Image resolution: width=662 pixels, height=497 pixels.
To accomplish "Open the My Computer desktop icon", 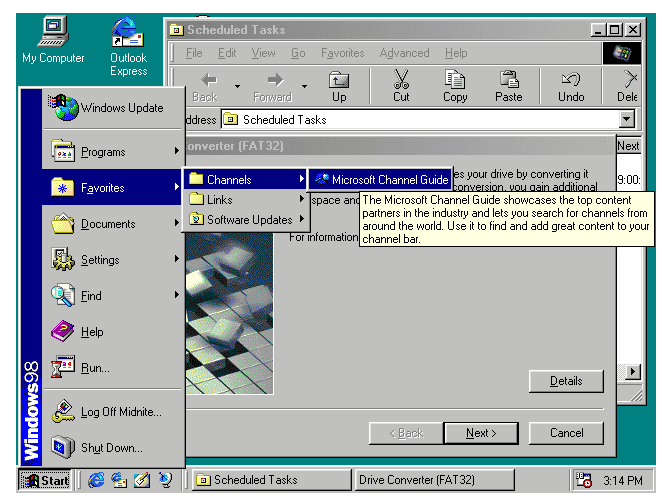I will coord(53,40).
